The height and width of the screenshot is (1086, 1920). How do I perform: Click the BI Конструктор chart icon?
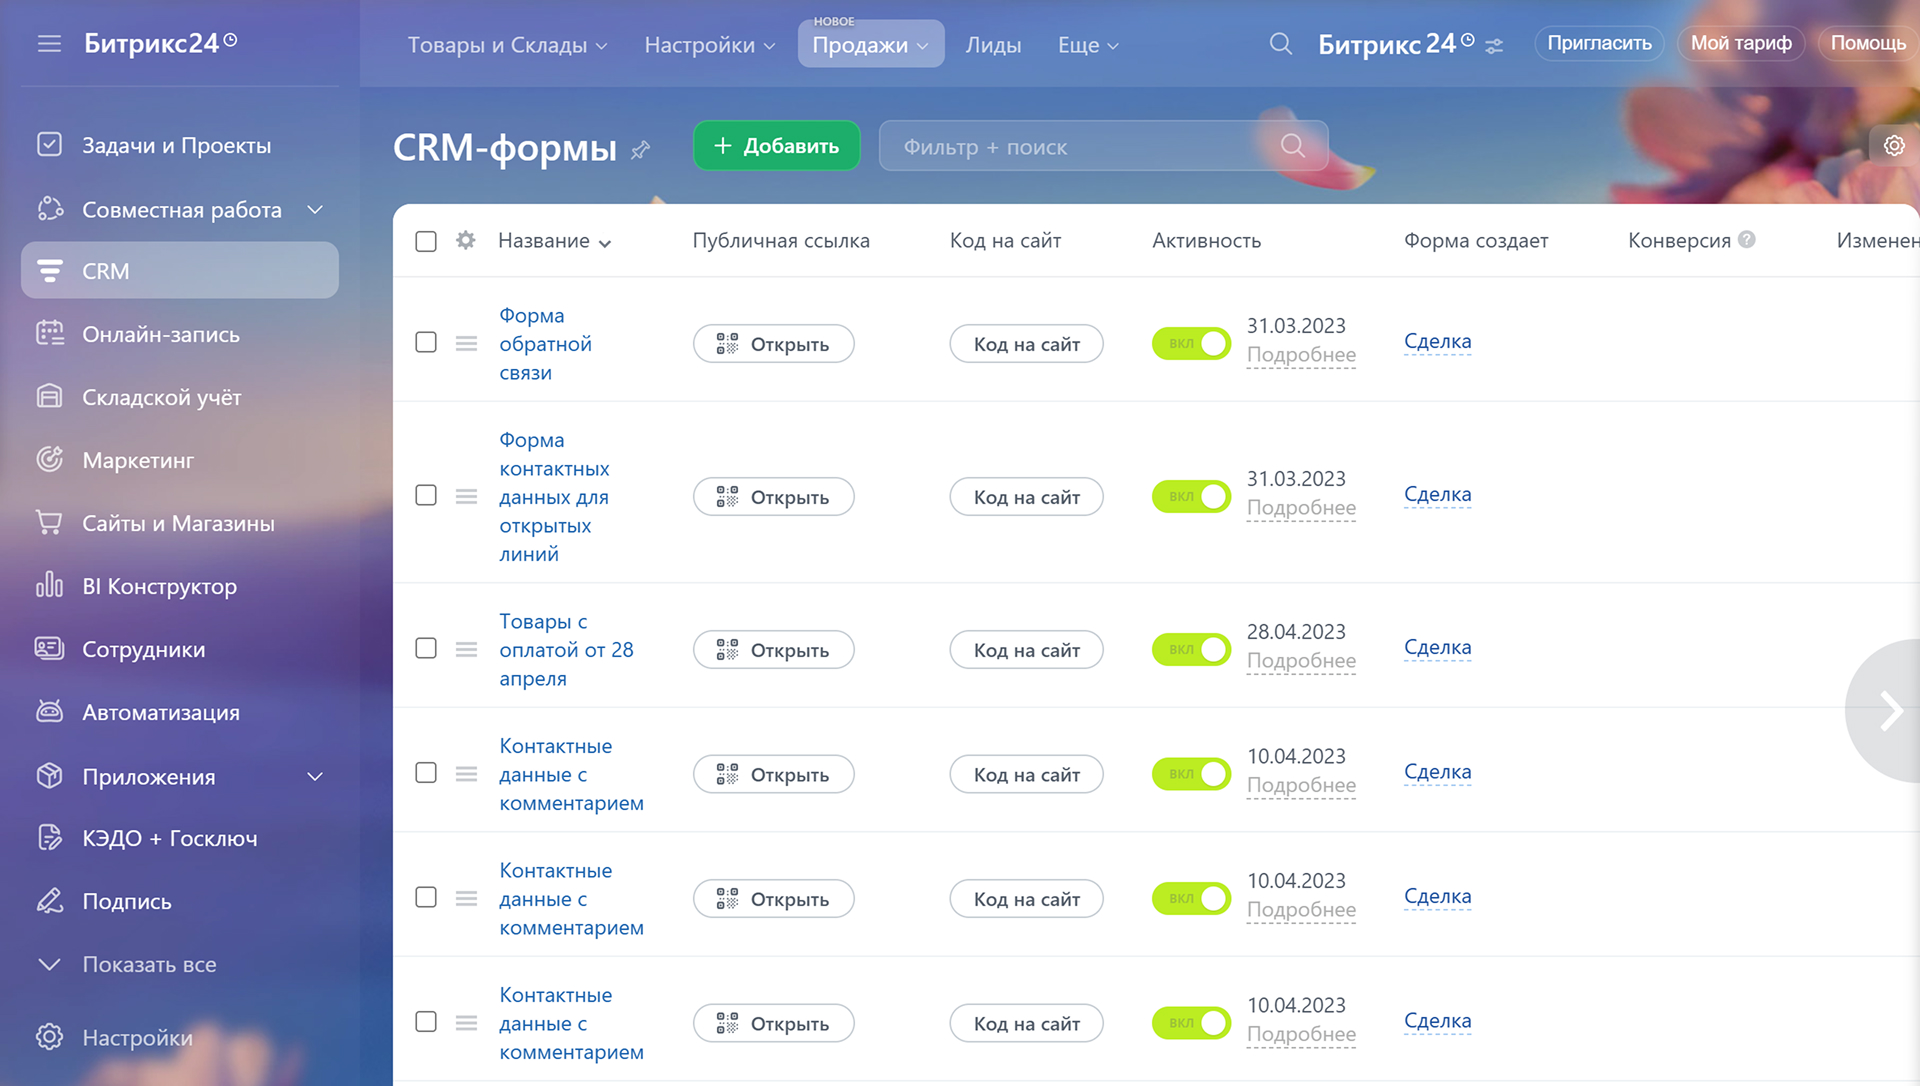coord(49,586)
